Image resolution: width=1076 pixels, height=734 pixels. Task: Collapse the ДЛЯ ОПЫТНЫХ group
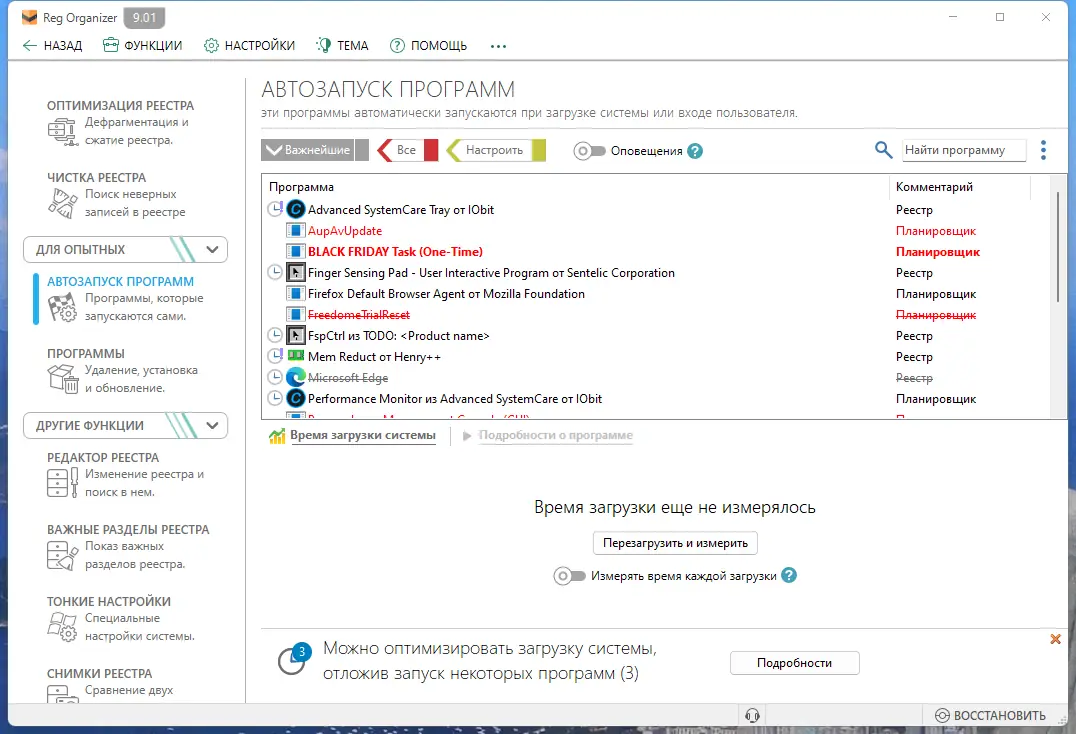click(125, 250)
